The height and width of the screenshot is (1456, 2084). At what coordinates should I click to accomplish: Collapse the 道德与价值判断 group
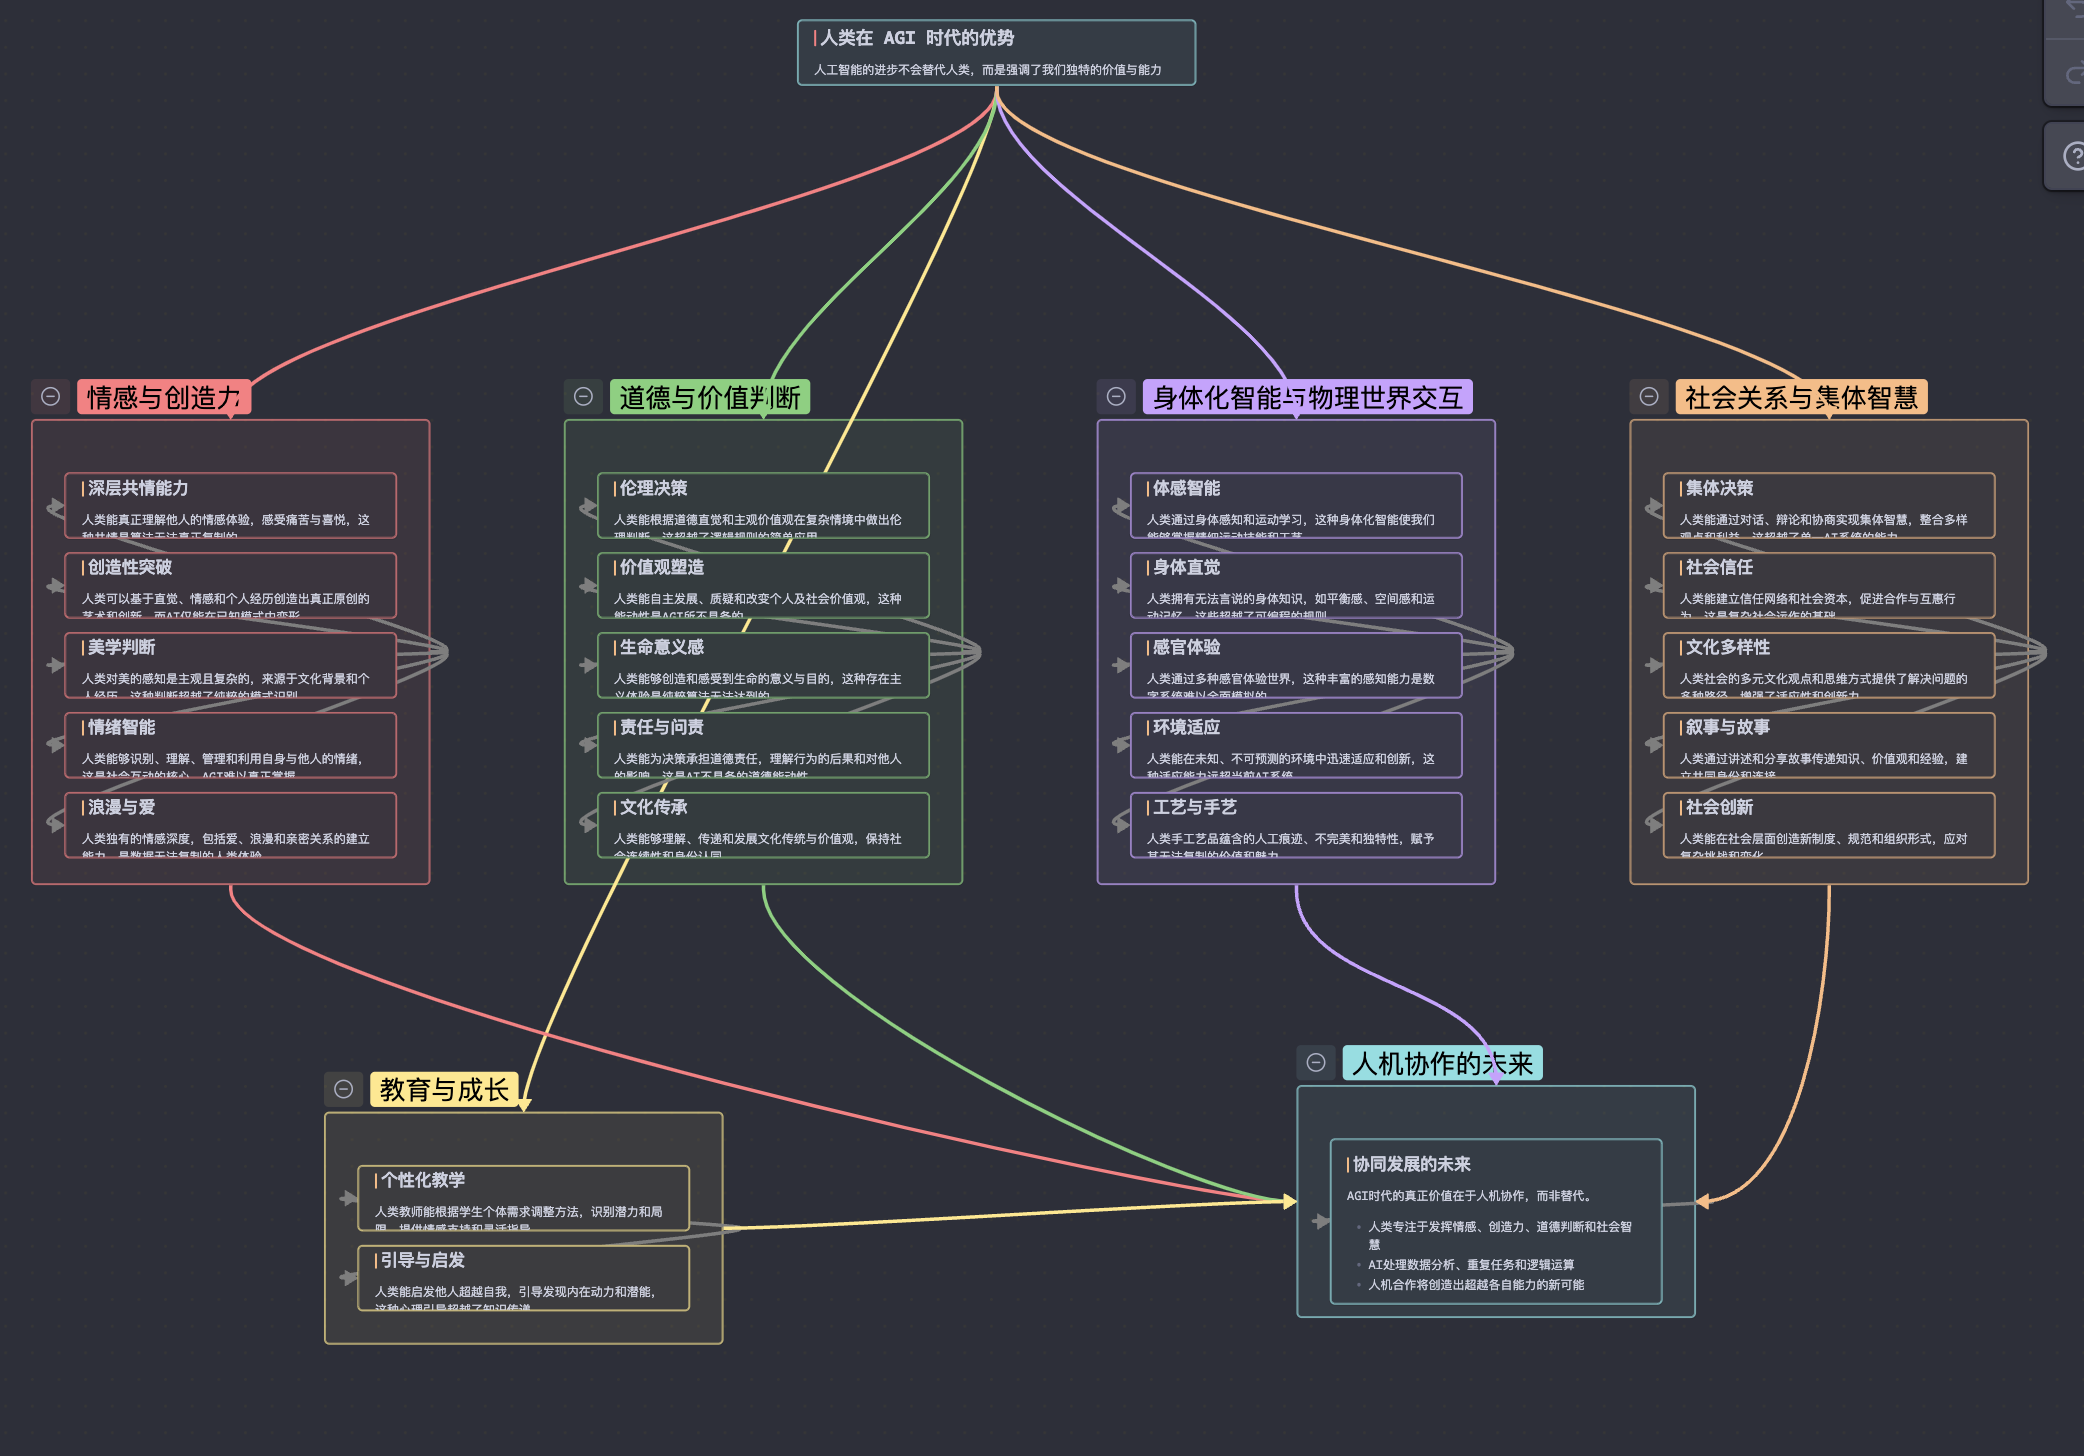point(583,396)
